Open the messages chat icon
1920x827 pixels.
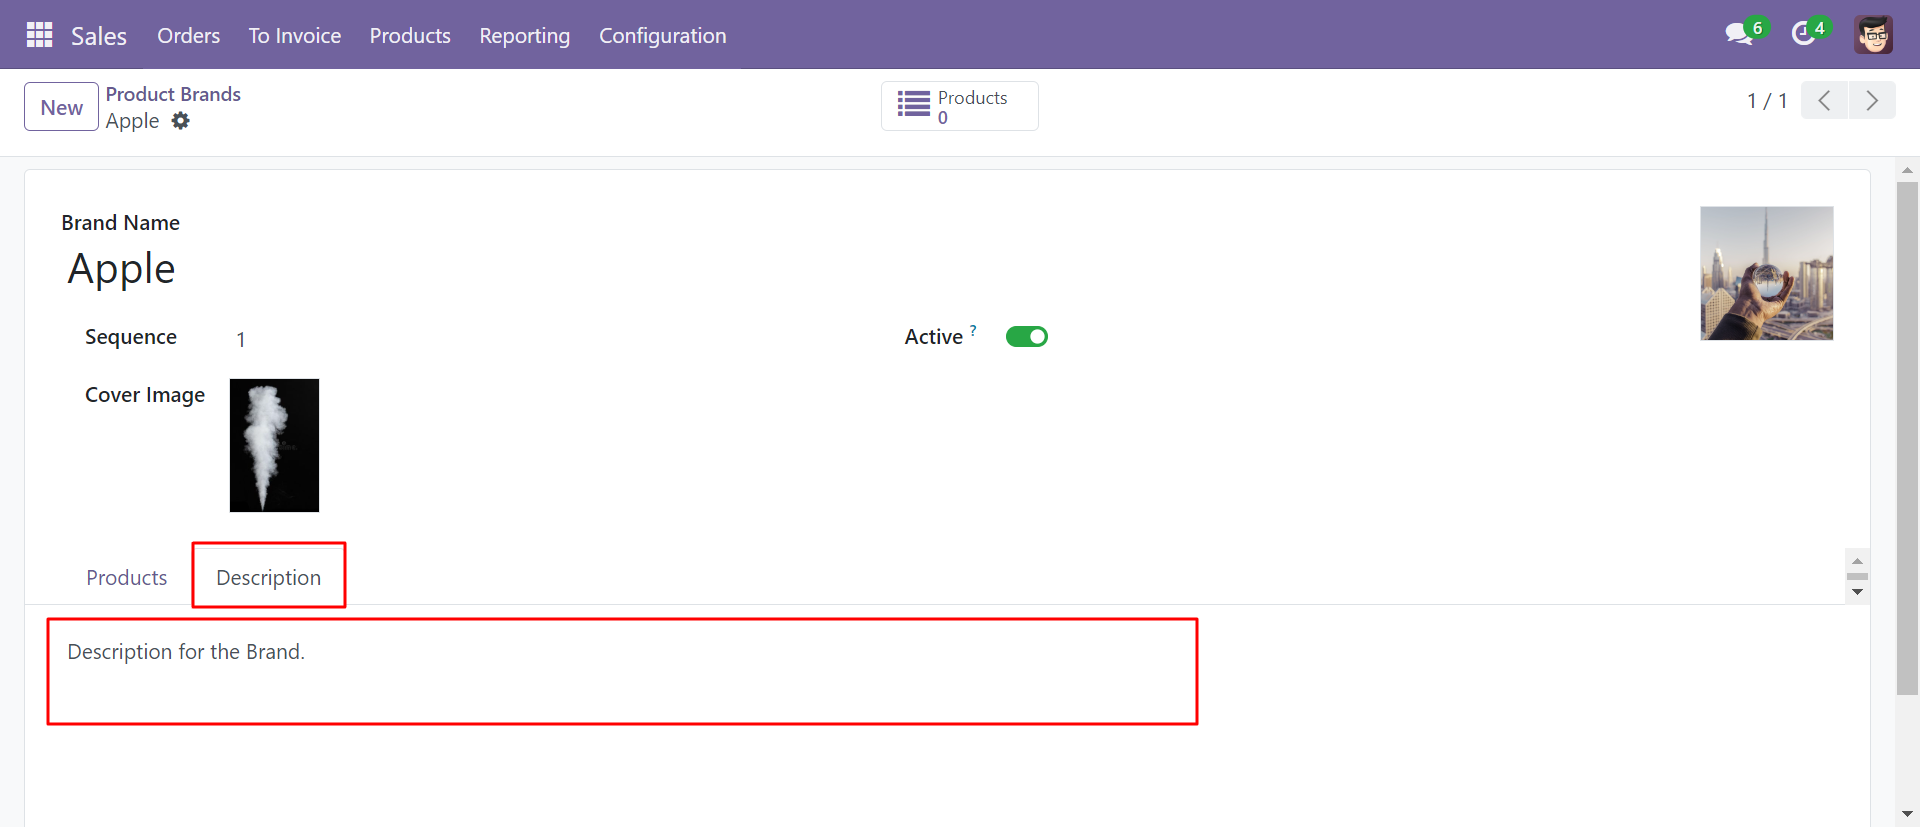coord(1740,34)
